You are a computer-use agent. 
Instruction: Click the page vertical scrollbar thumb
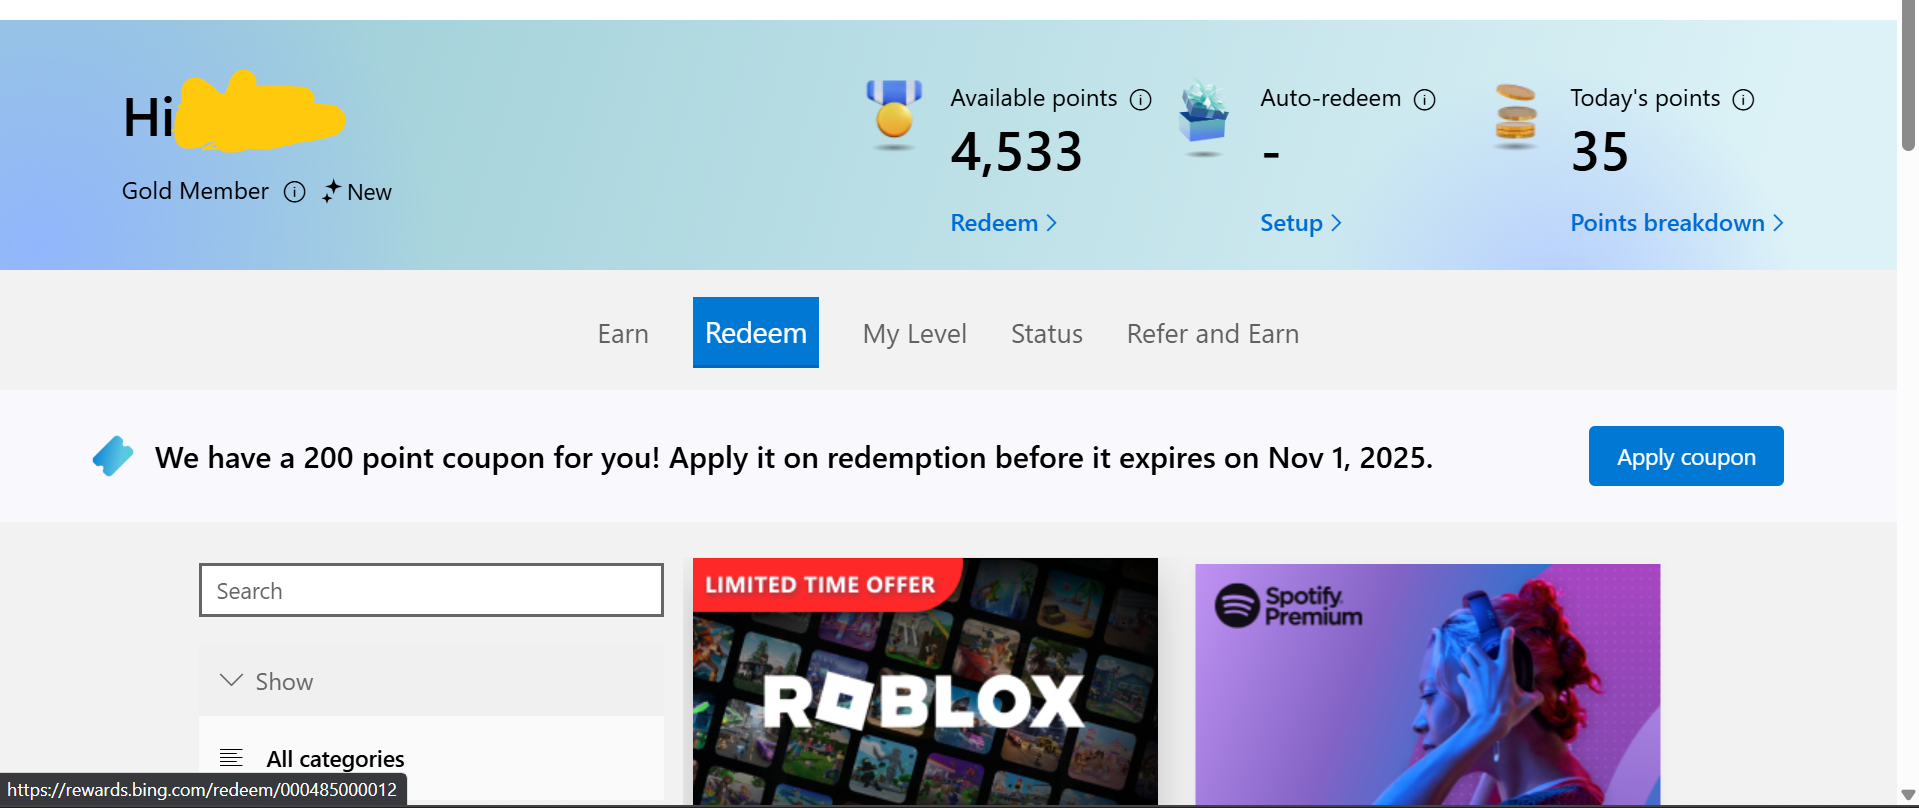click(x=1908, y=76)
